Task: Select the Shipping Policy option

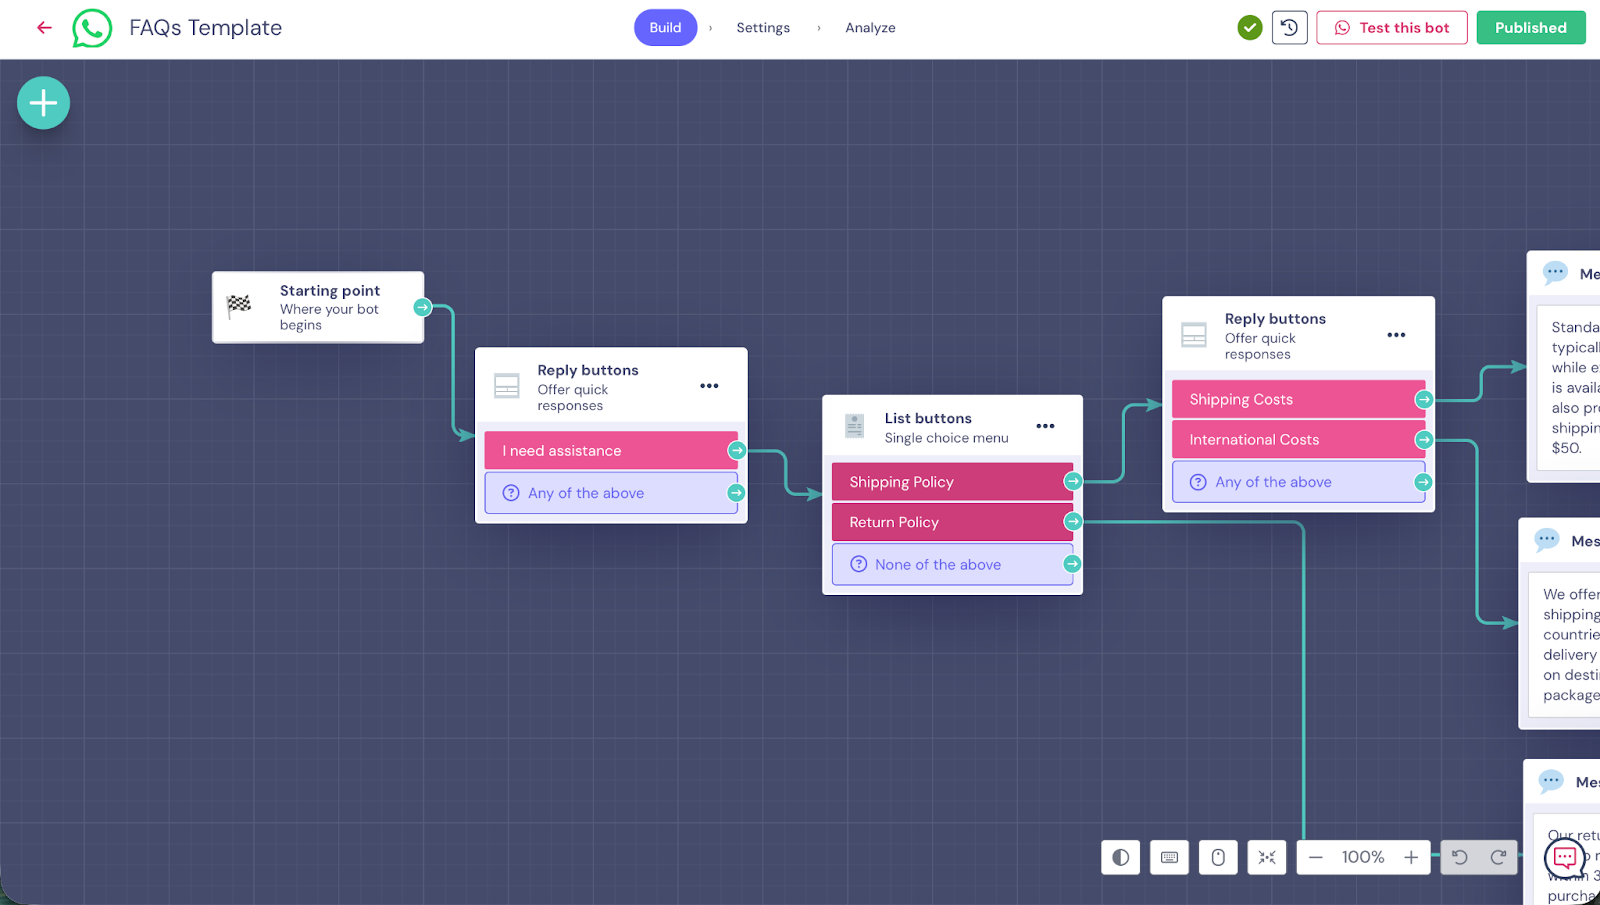Action: click(952, 482)
